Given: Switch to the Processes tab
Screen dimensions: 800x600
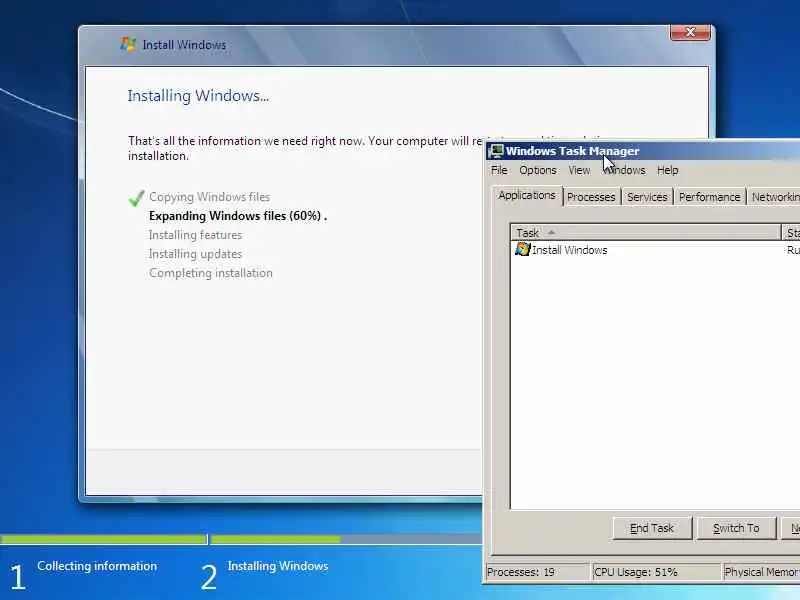Looking at the screenshot, I should click(x=591, y=197).
